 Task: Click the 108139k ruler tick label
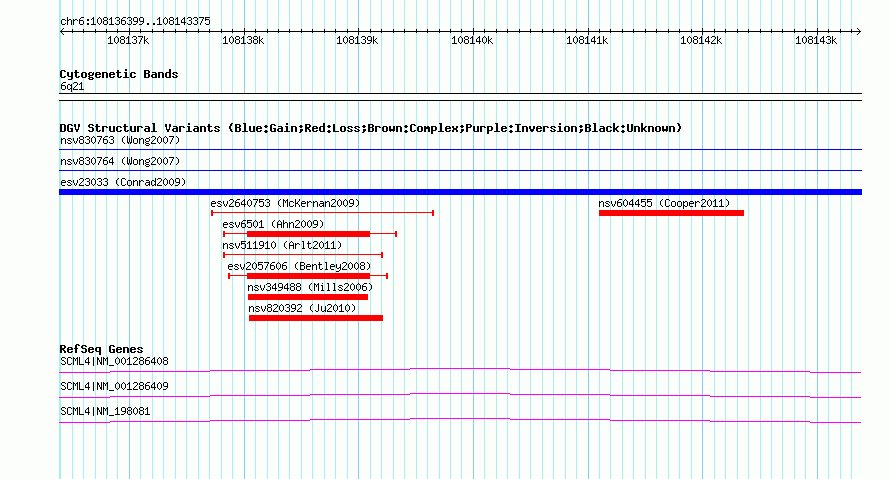tap(357, 40)
